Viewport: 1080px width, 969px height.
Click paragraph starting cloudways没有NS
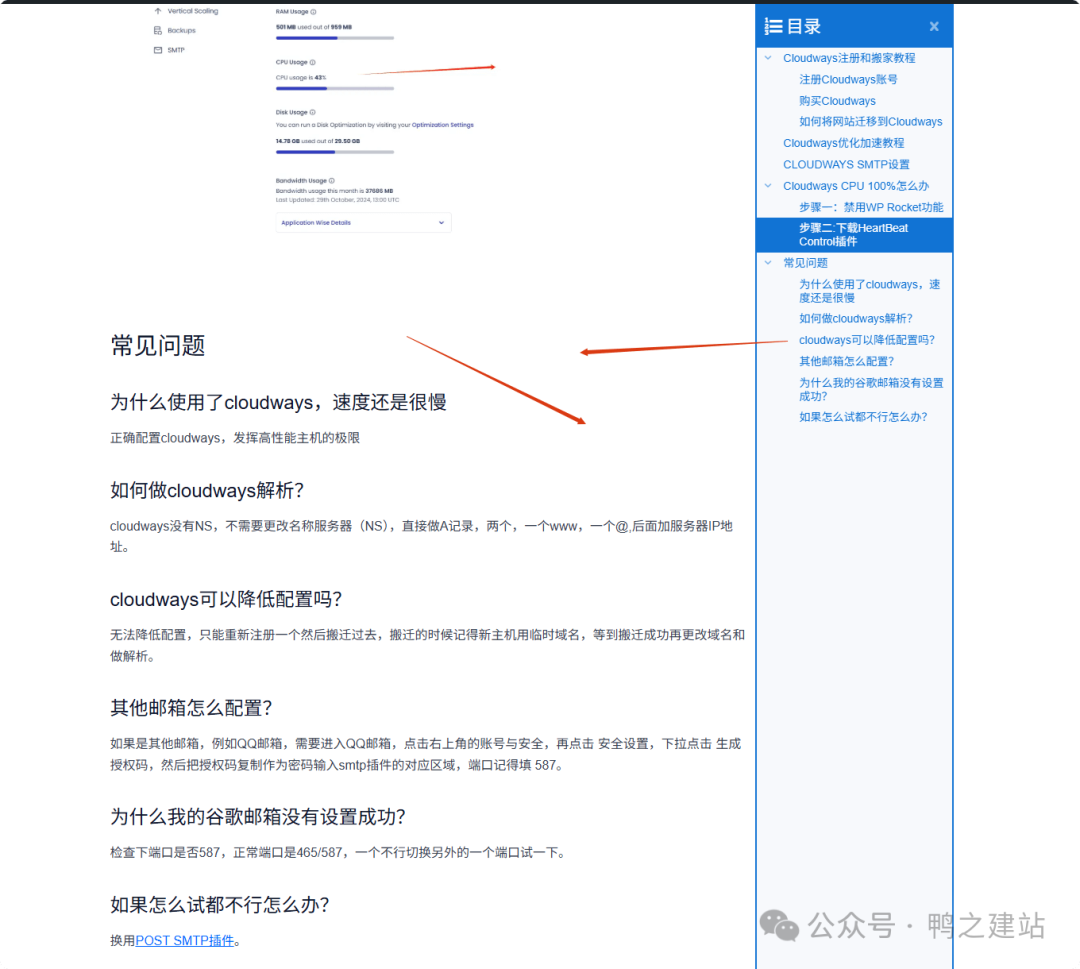click(x=422, y=536)
